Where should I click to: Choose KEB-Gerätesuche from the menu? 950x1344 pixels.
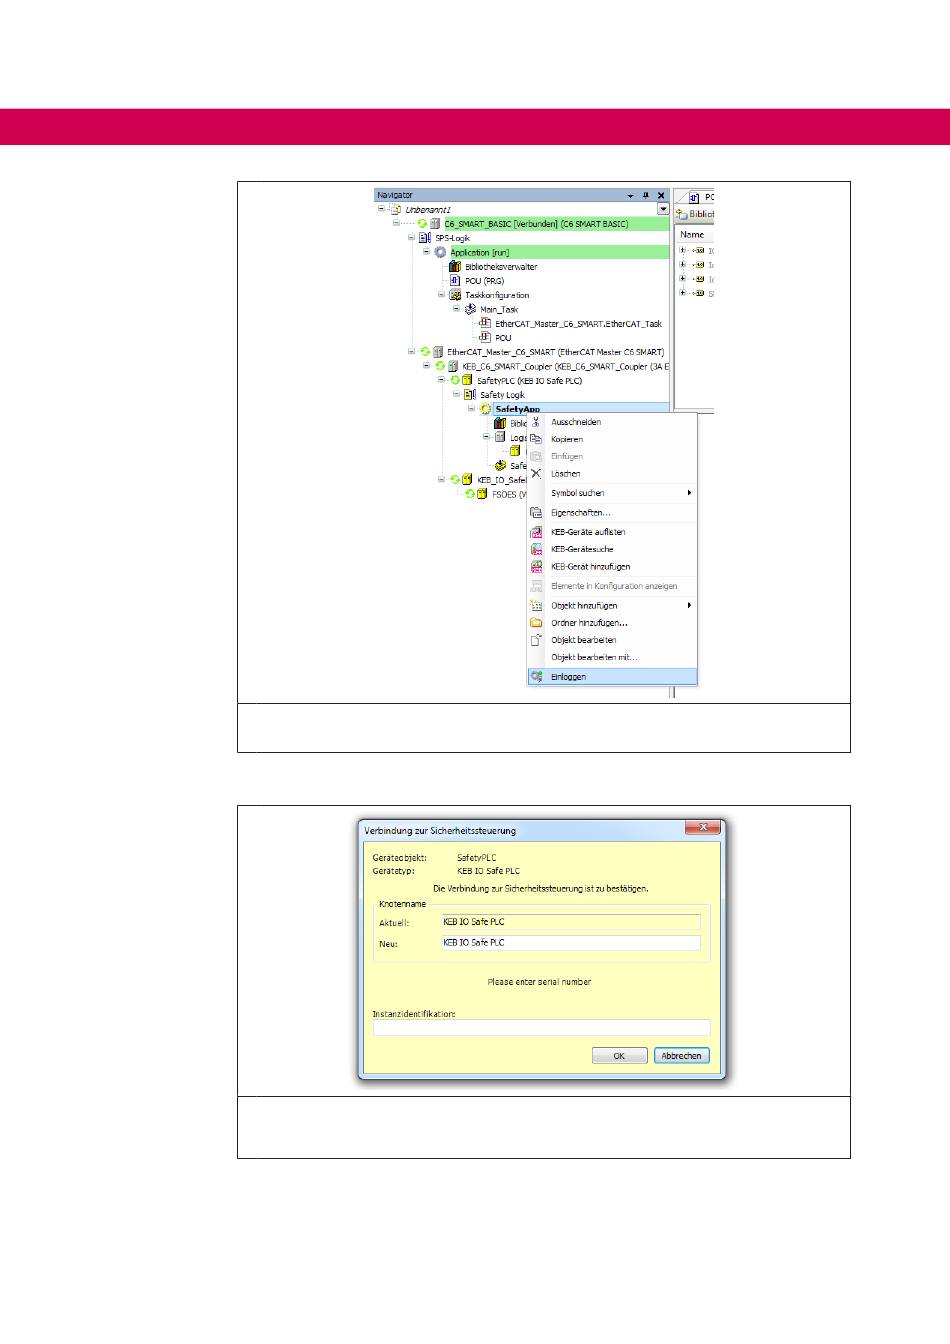tap(612, 549)
